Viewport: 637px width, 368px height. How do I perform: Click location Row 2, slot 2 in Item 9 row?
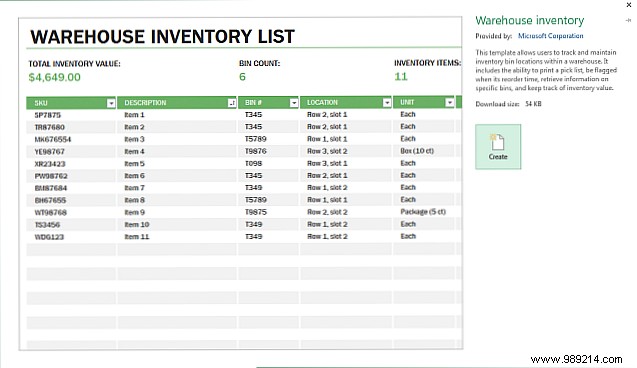click(327, 212)
